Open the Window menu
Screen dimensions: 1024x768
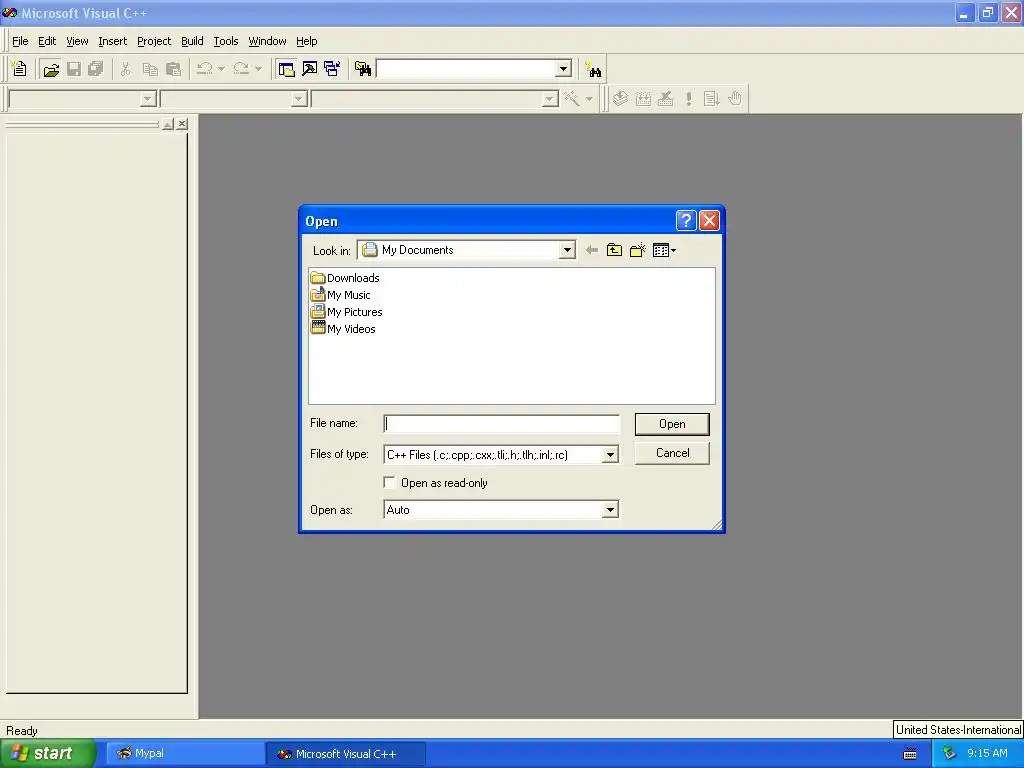[267, 41]
